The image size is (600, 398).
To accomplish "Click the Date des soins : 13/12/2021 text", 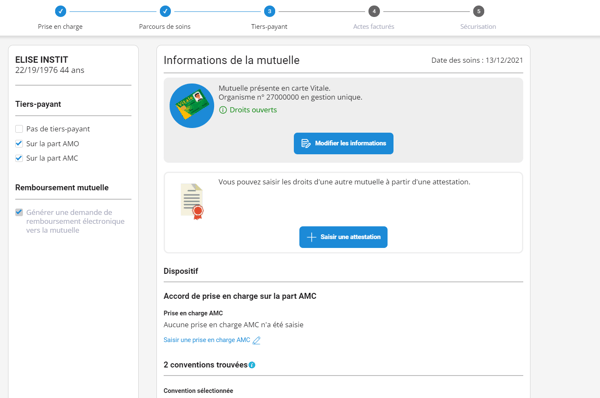I will pyautogui.click(x=477, y=60).
